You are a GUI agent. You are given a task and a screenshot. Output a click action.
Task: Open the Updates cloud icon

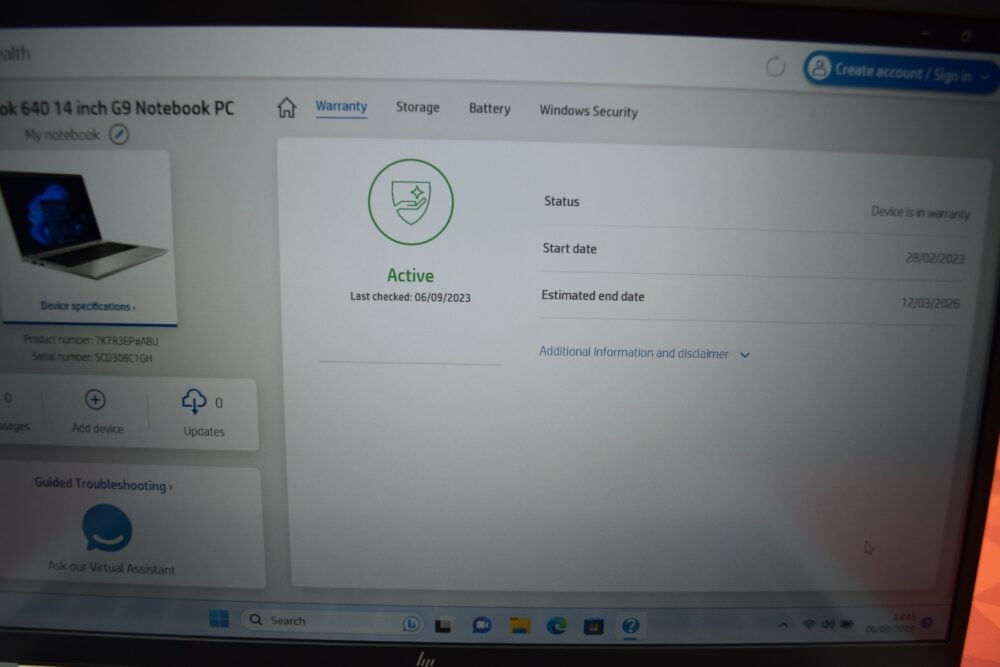coord(194,401)
